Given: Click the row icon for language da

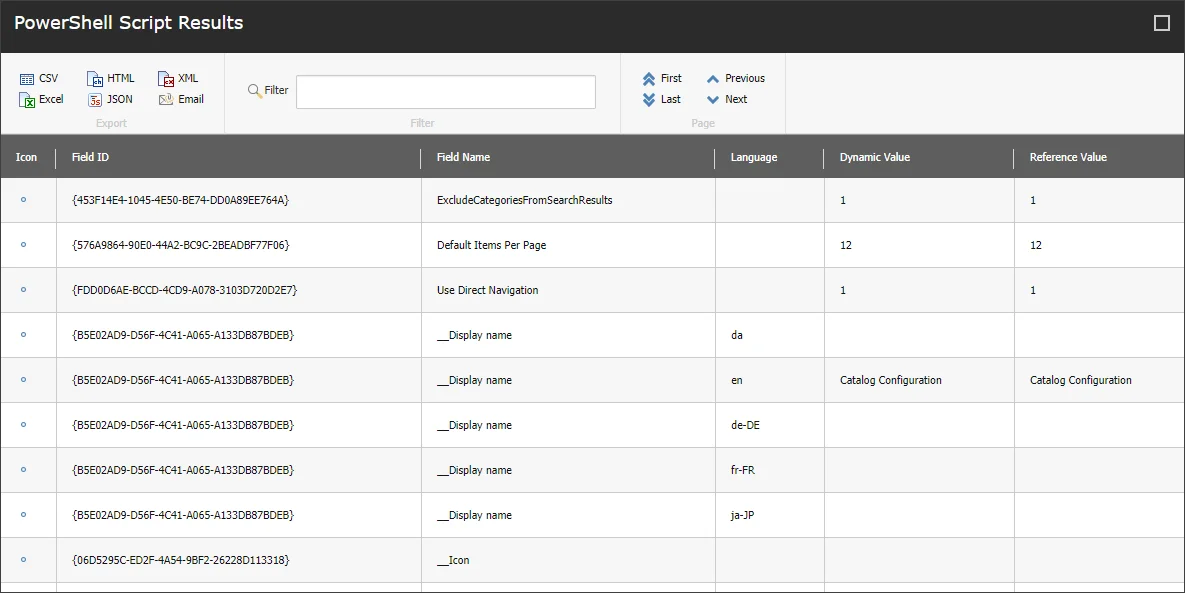Looking at the screenshot, I should (x=23, y=335).
